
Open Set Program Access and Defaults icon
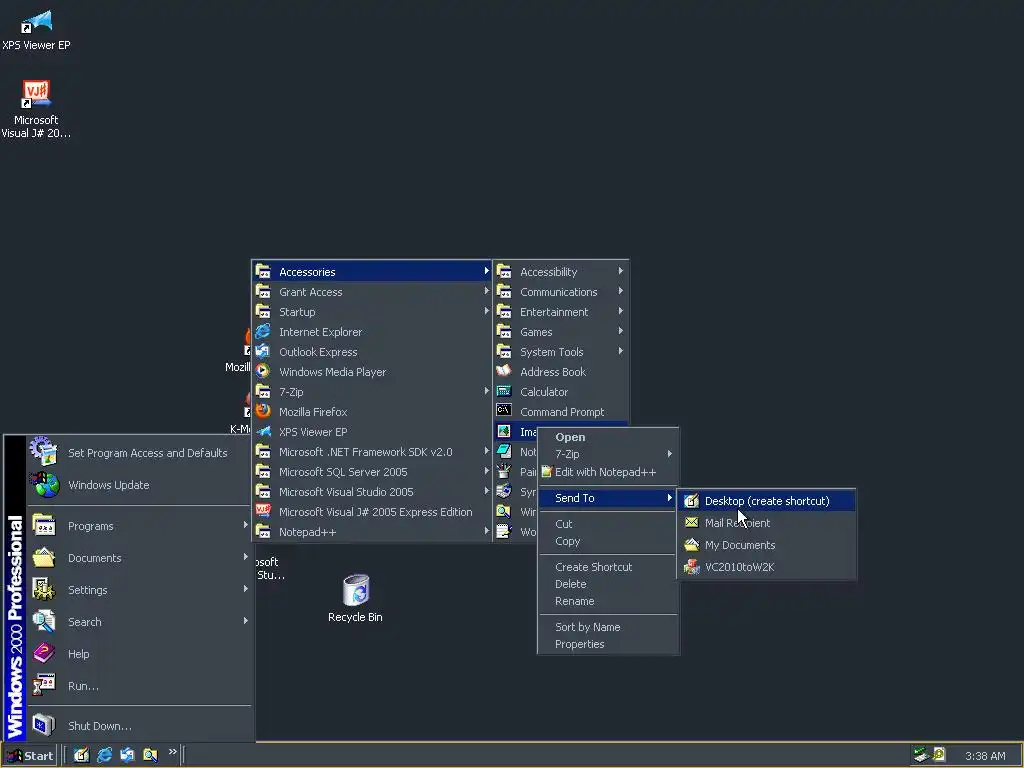pos(44,452)
